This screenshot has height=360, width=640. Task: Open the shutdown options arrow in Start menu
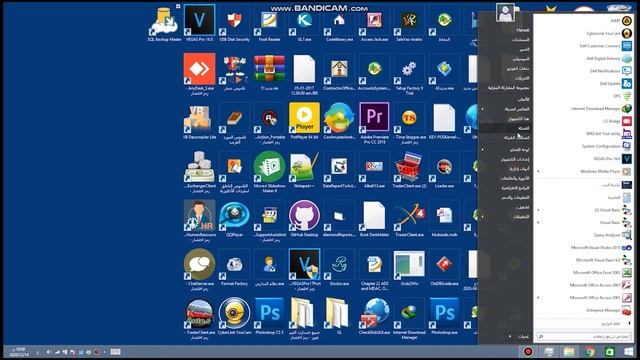point(510,336)
